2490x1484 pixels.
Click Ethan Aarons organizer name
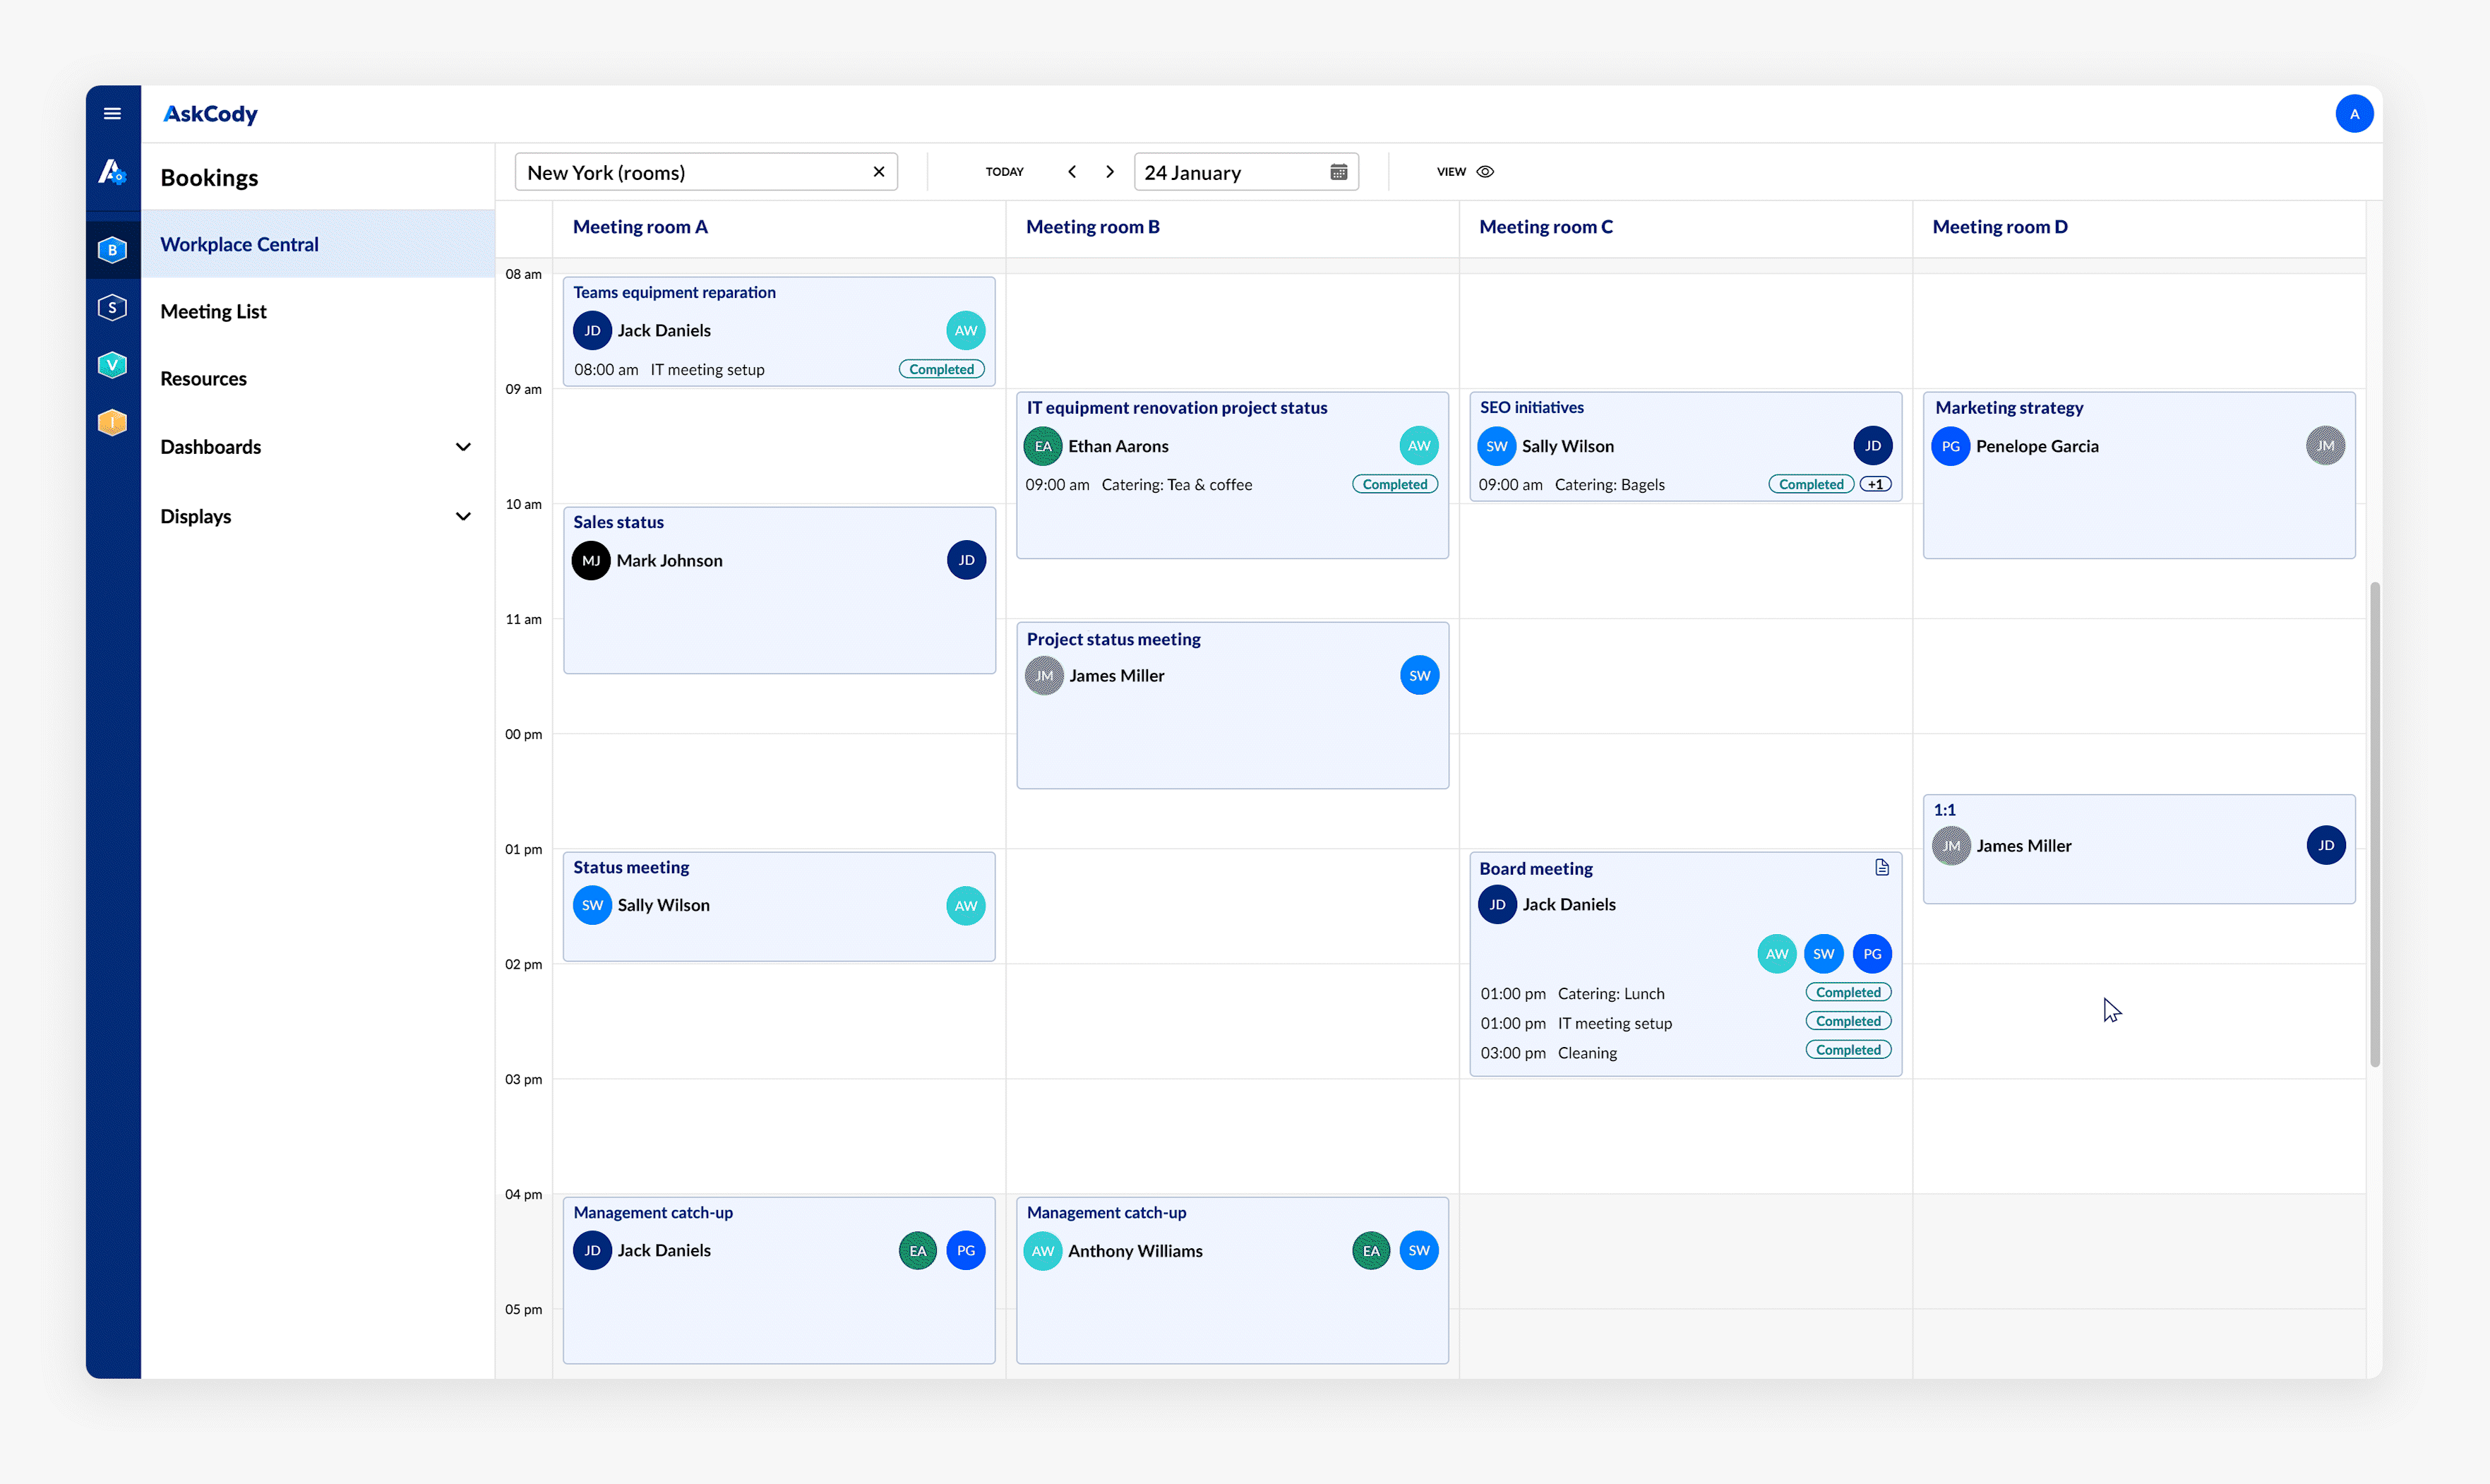[1118, 446]
